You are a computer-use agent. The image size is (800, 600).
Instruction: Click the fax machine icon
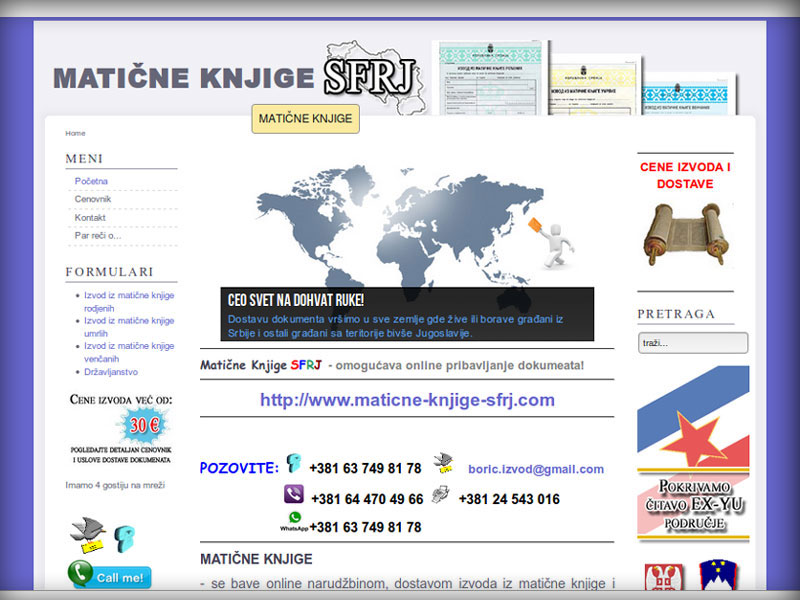pyautogui.click(x=440, y=494)
